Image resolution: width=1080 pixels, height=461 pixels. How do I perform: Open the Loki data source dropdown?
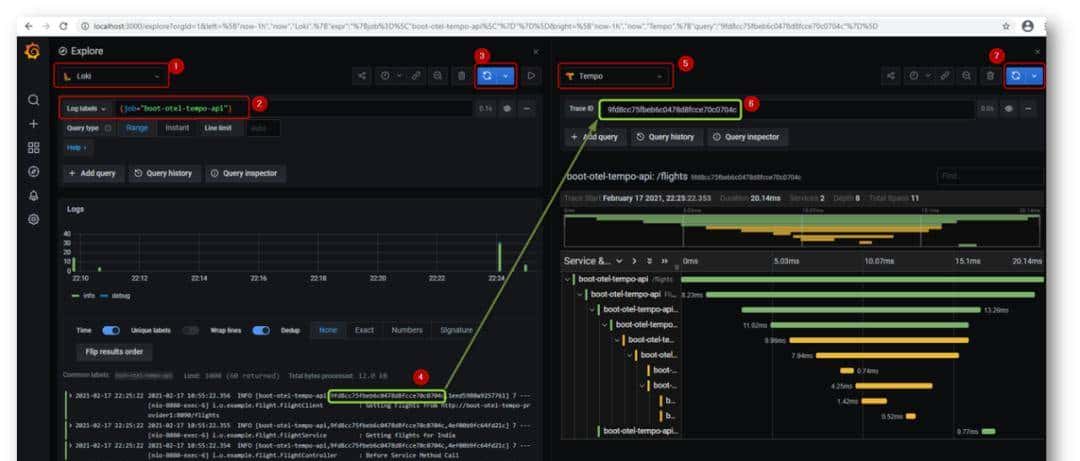111,75
